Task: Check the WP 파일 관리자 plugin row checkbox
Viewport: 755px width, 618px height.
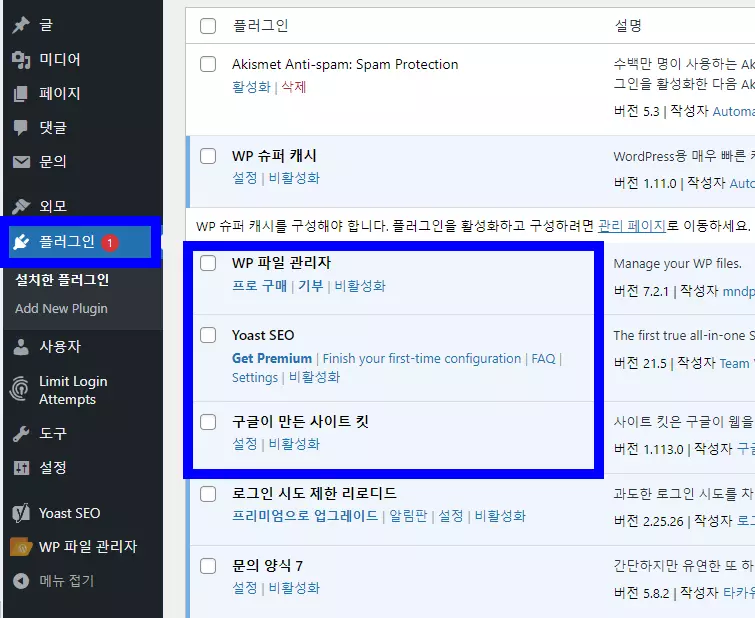Action: [208, 263]
